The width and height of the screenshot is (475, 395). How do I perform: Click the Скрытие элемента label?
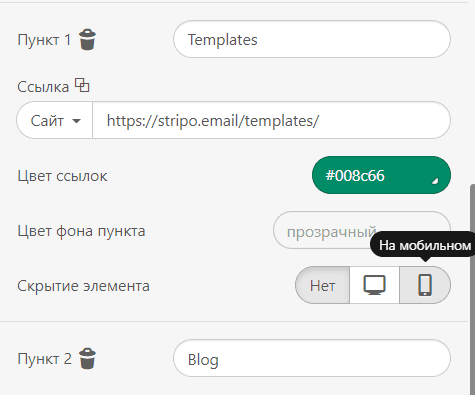coord(83,286)
